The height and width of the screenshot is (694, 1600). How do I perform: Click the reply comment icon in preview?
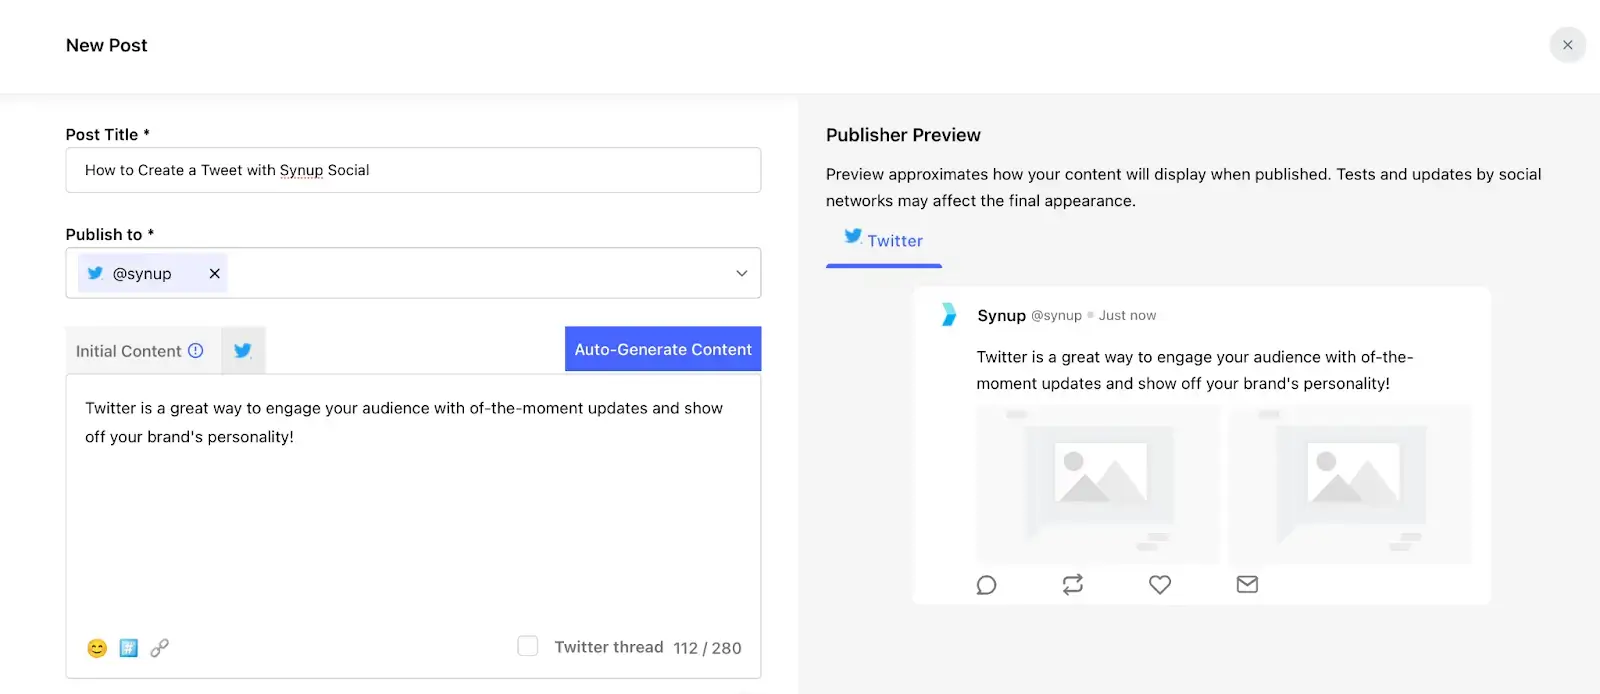pyautogui.click(x=986, y=585)
